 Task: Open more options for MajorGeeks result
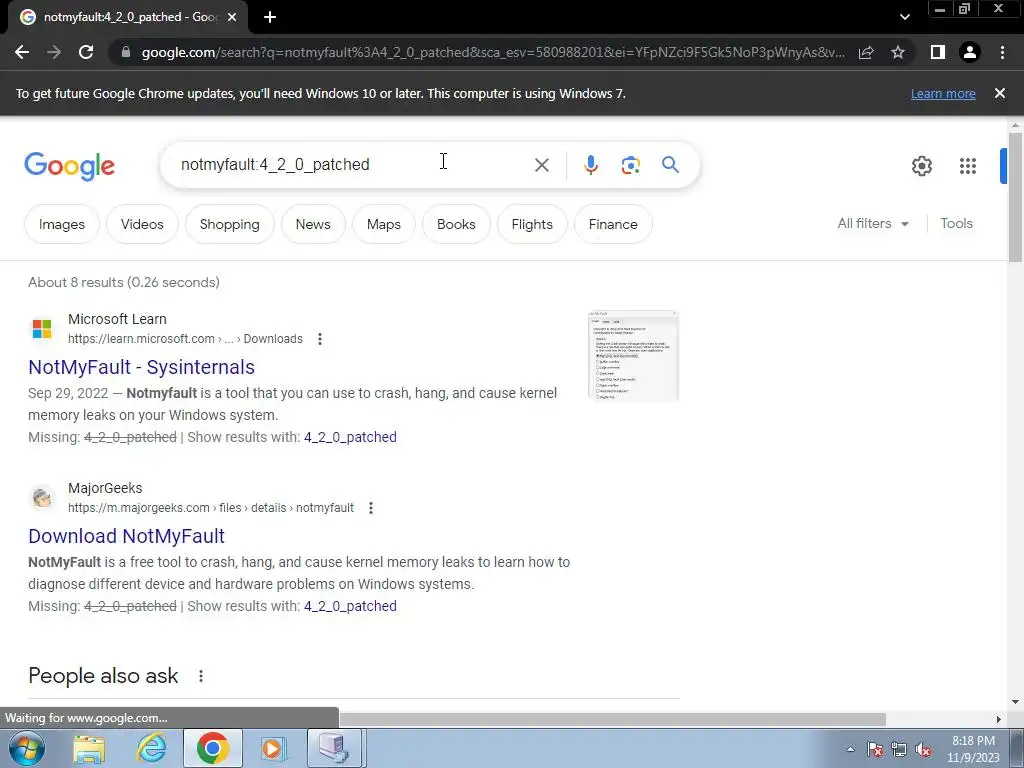(370, 508)
